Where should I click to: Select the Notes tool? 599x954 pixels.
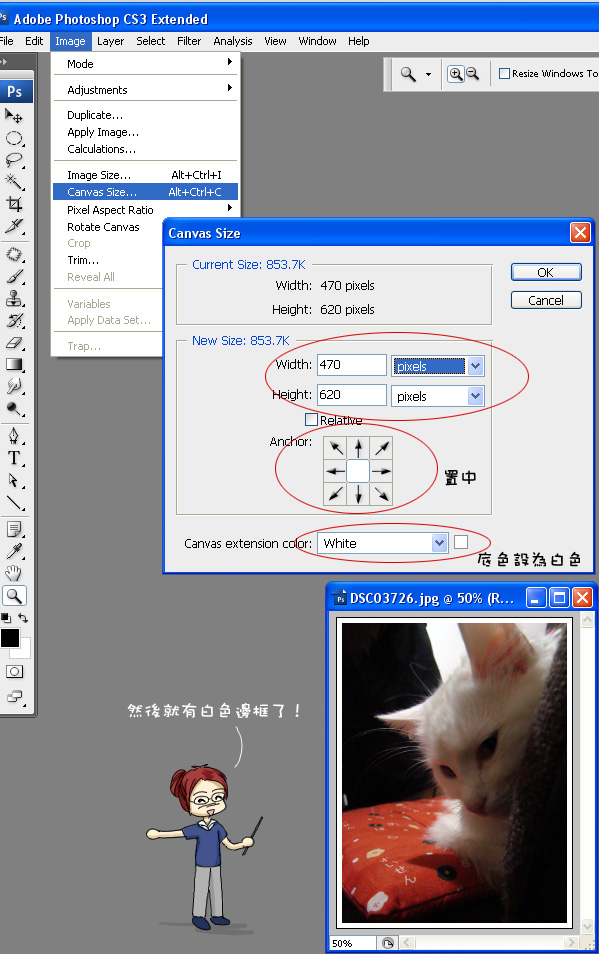coord(14,529)
